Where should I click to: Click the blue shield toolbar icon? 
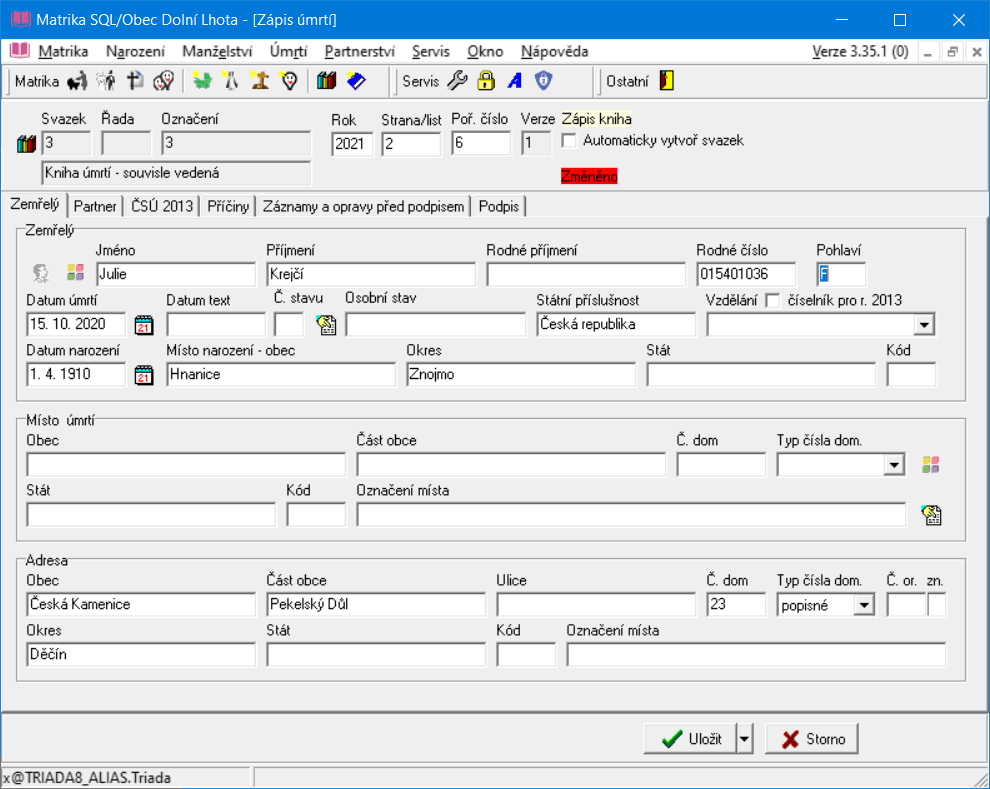(543, 81)
